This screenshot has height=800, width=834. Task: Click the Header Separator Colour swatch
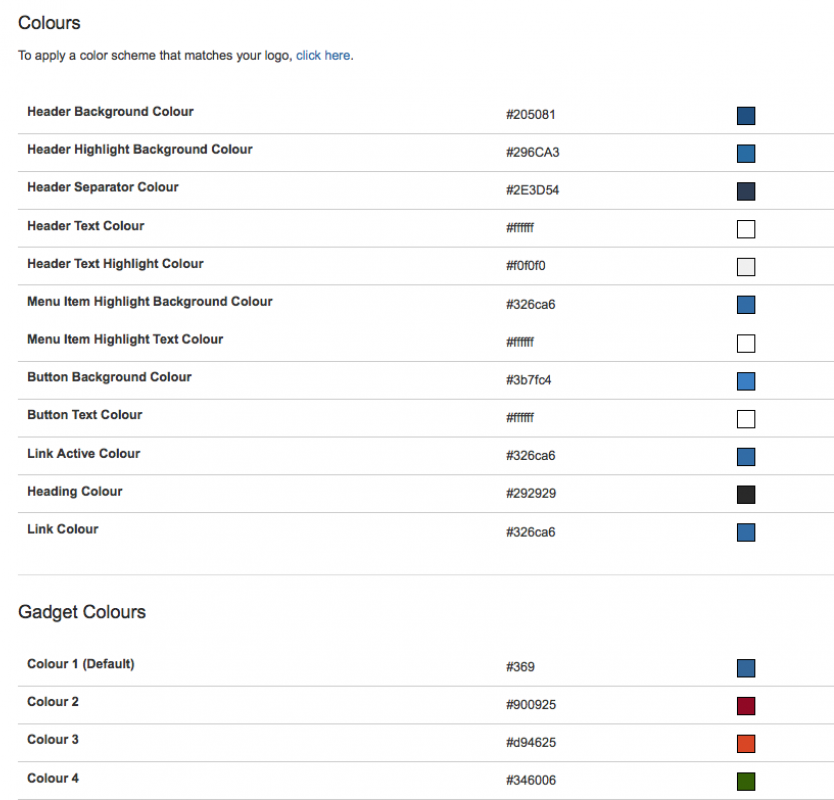(x=745, y=191)
